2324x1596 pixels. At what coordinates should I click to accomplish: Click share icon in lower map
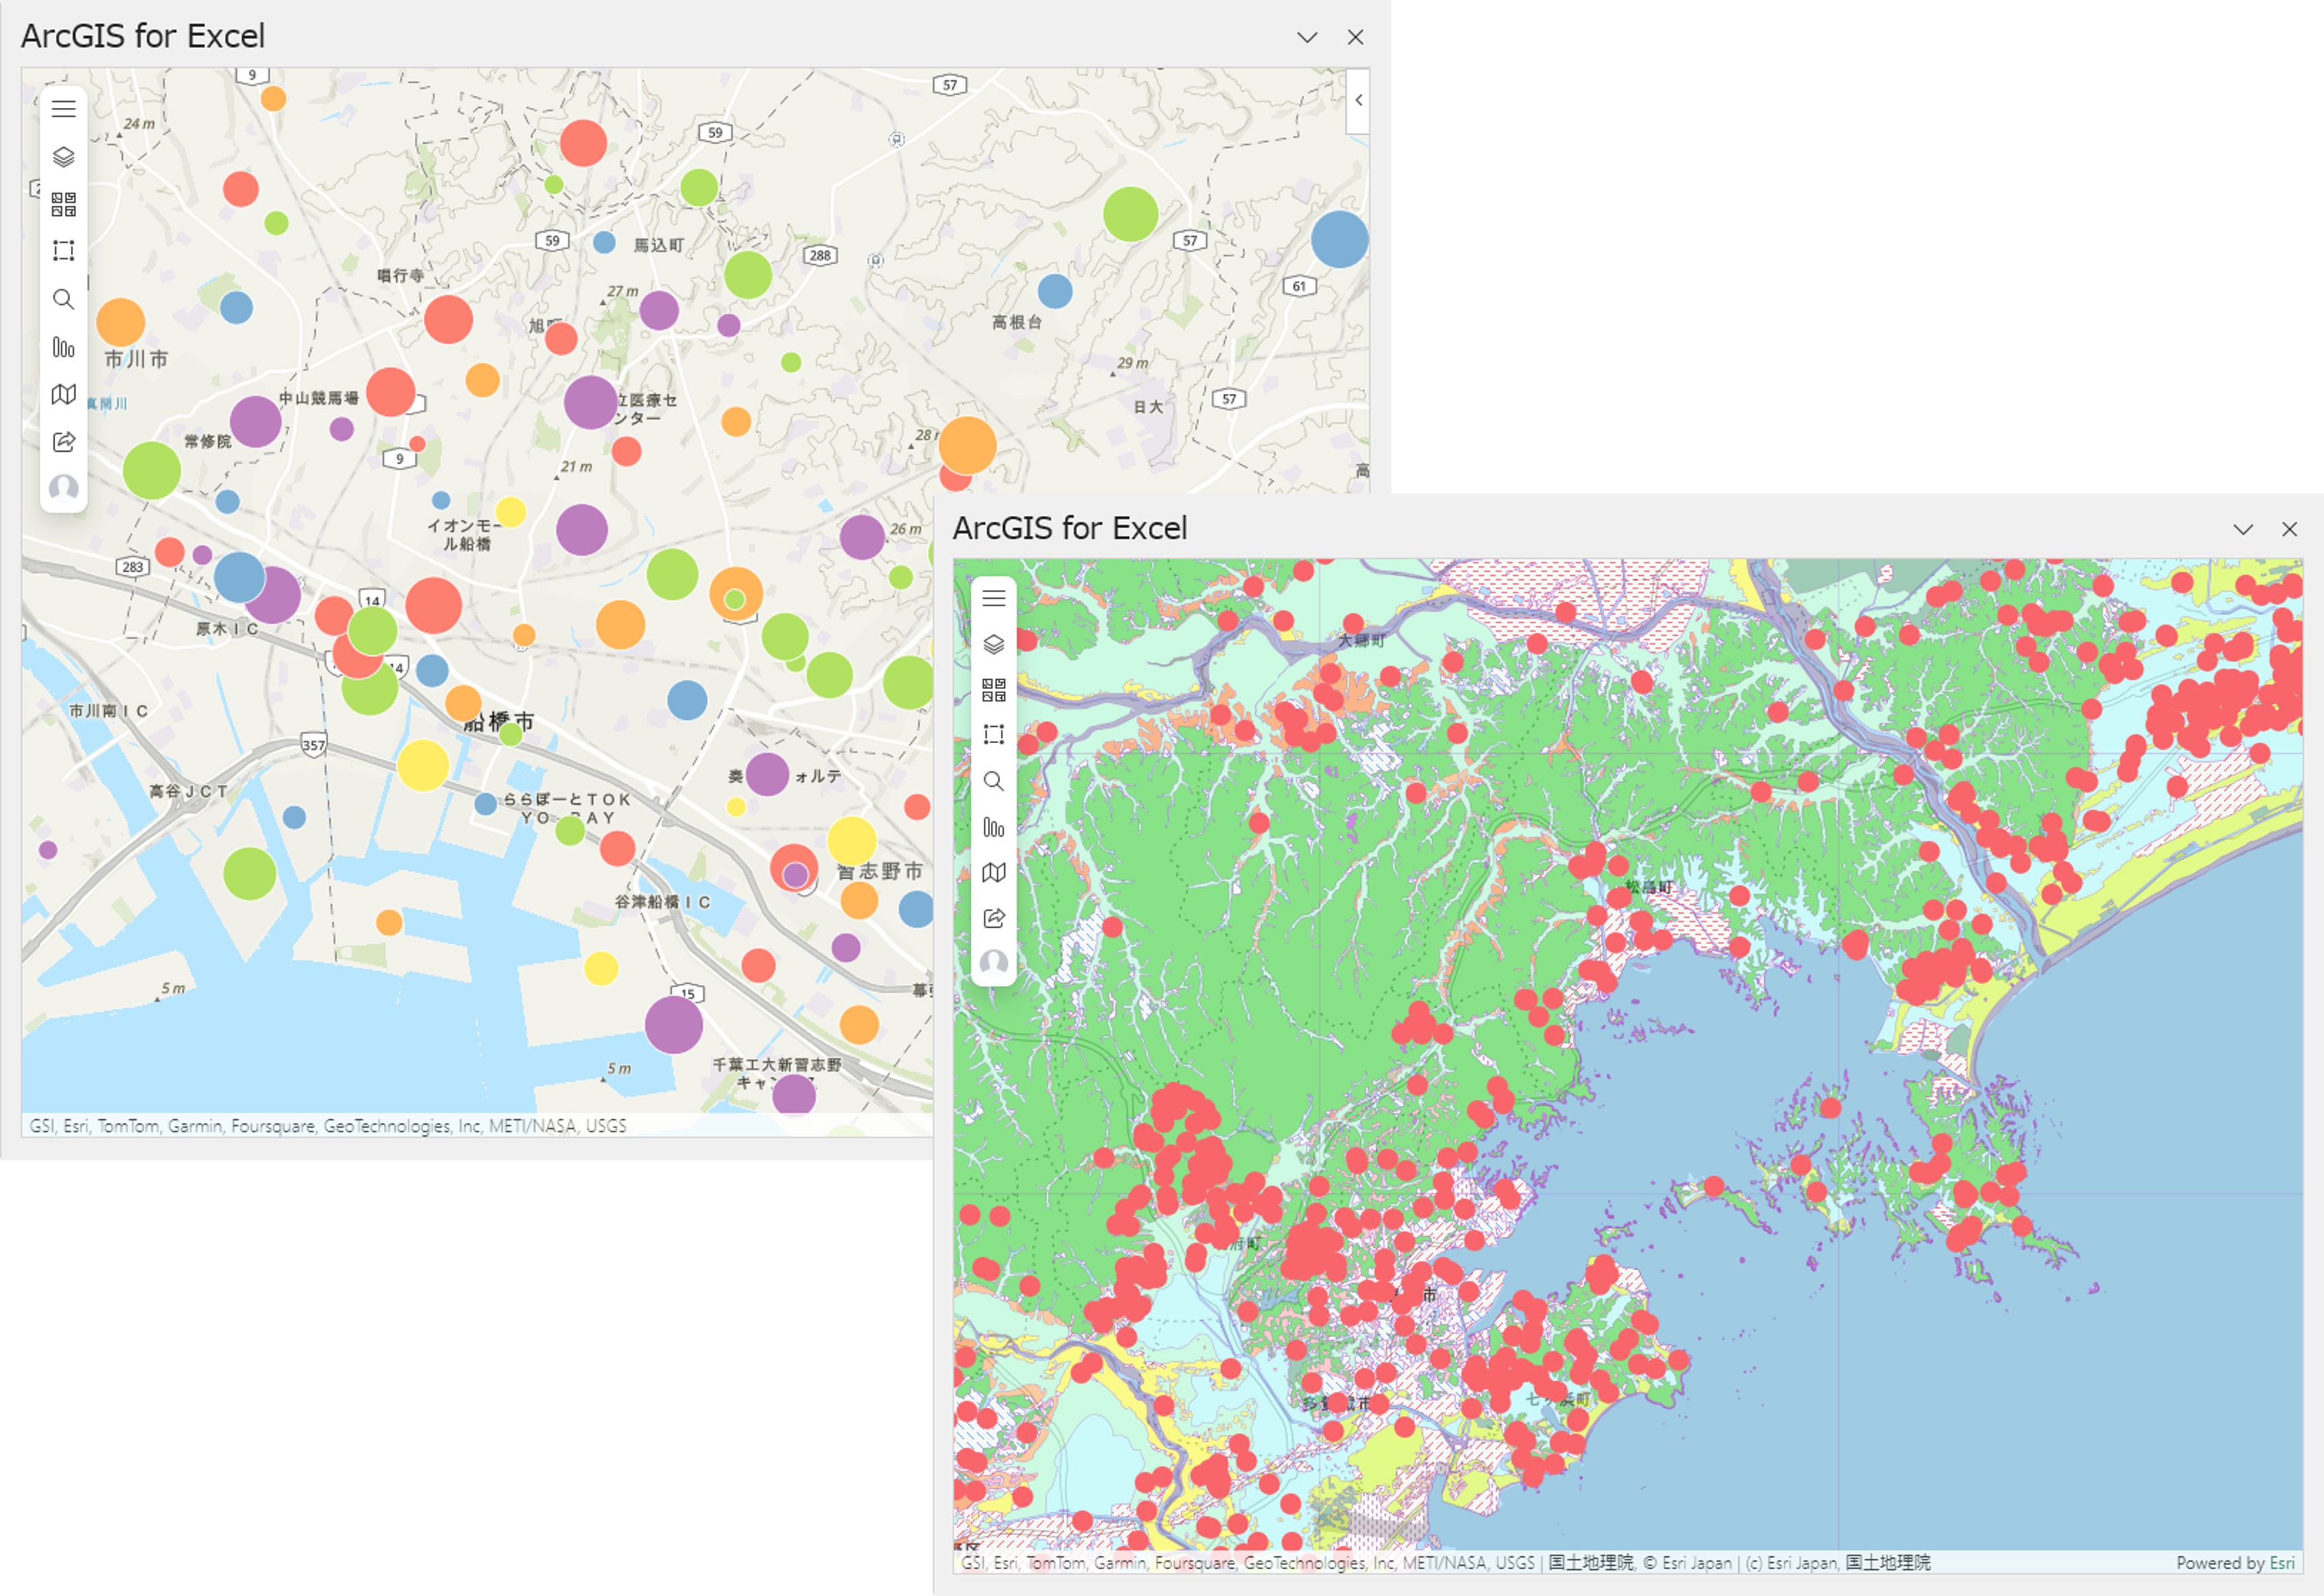click(993, 918)
